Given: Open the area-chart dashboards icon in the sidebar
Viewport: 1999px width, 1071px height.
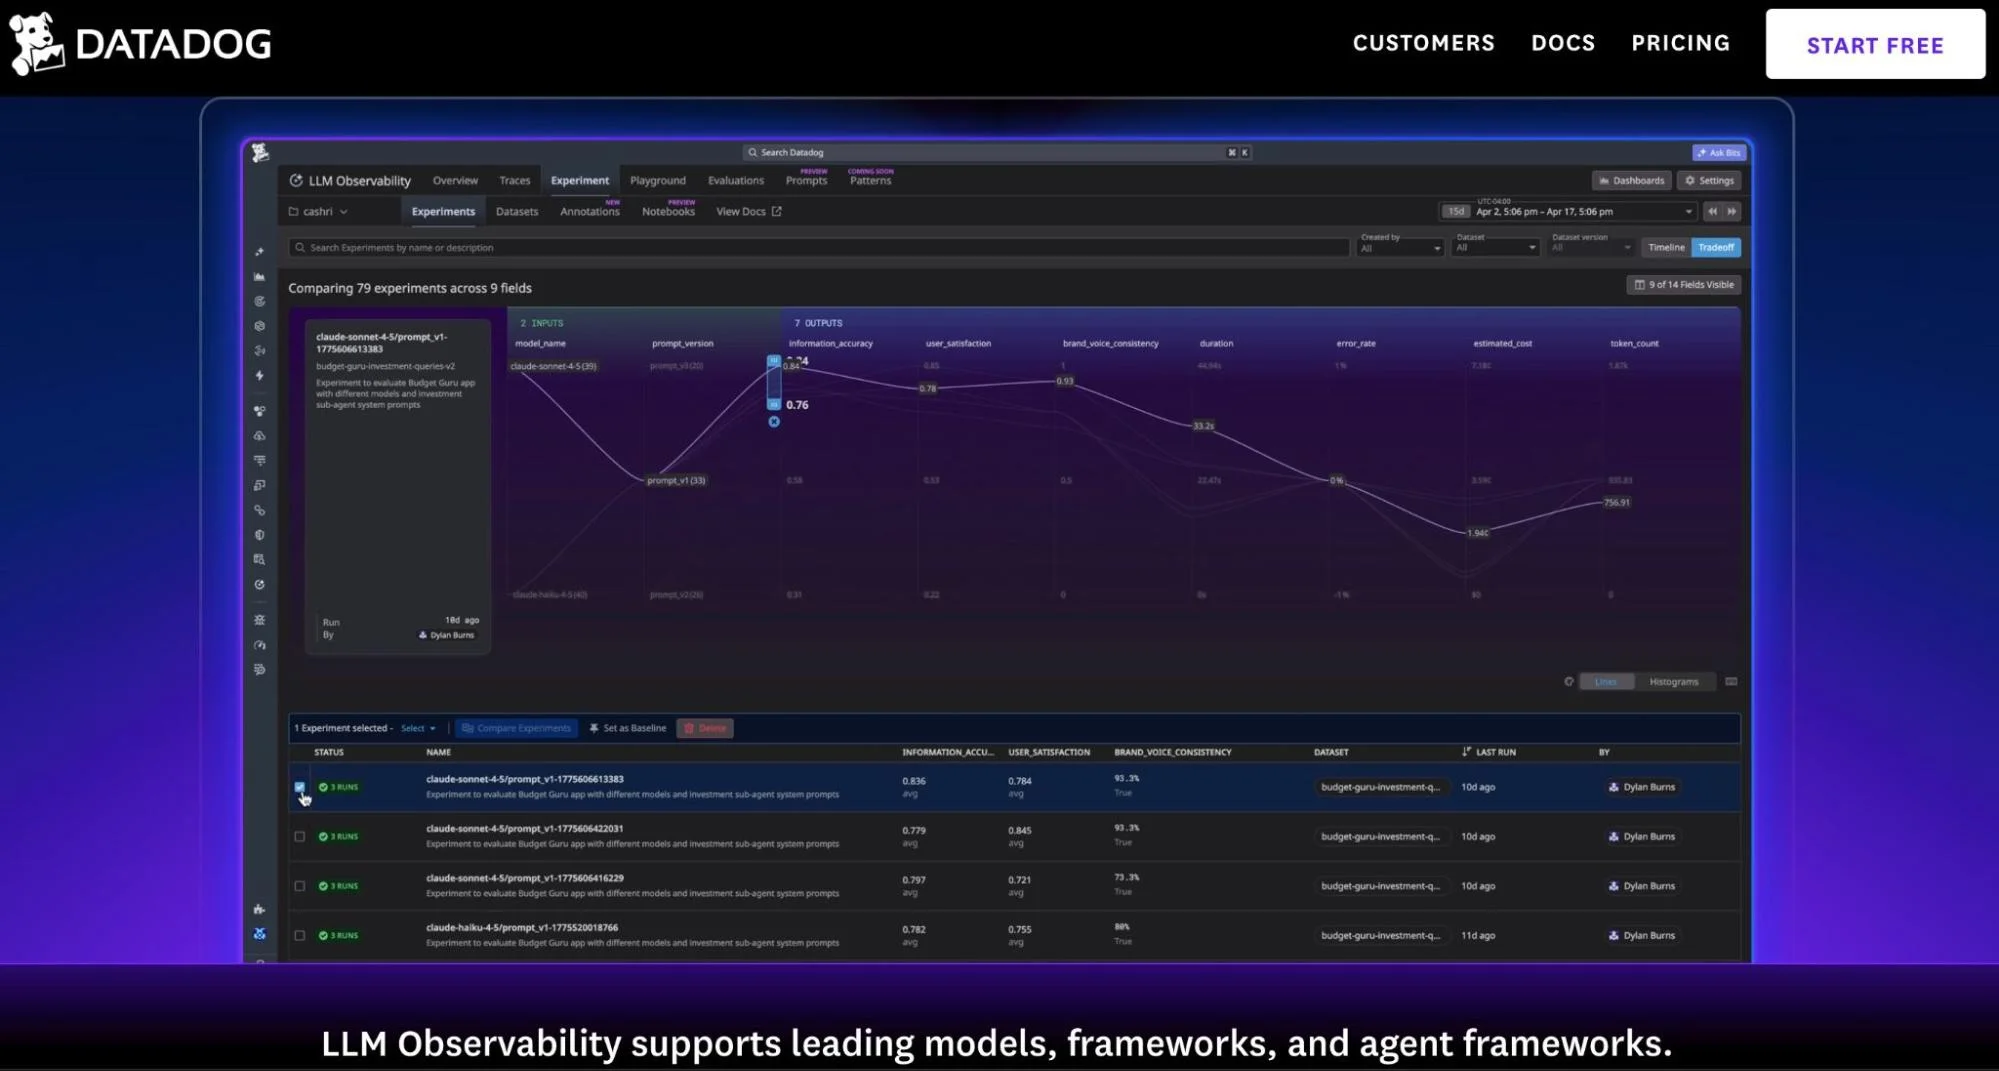Looking at the screenshot, I should 259,277.
